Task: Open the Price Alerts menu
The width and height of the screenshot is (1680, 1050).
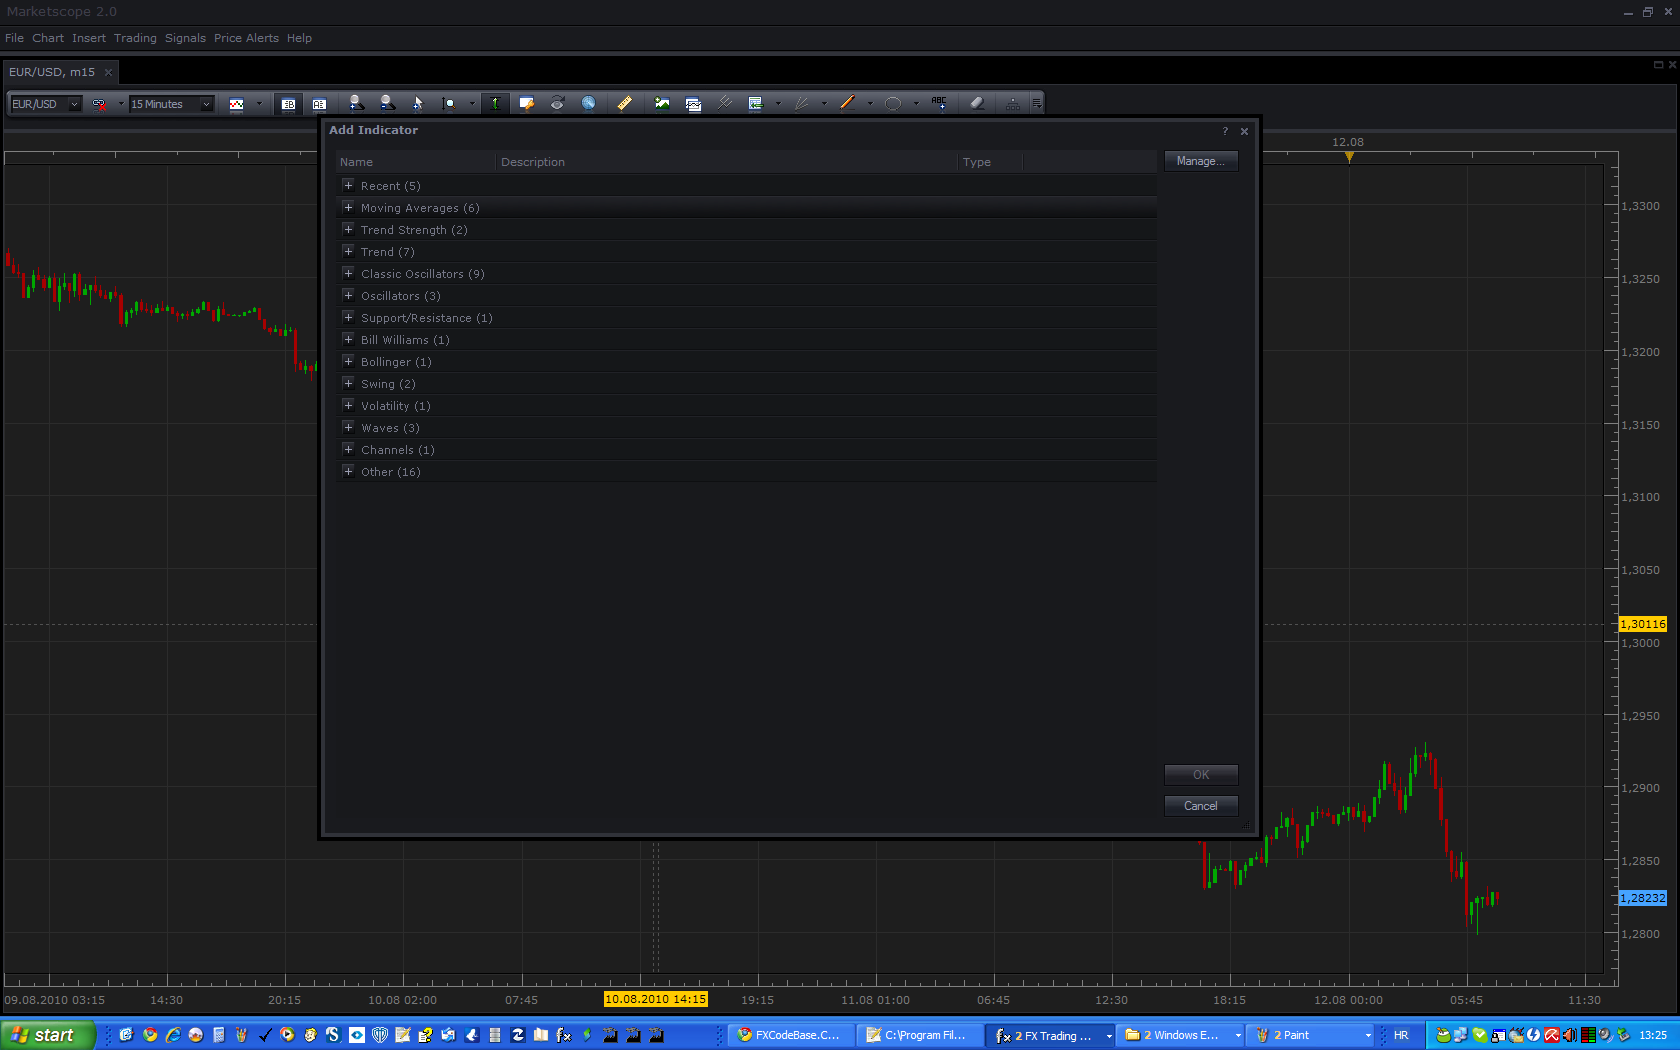Action: pos(246,38)
